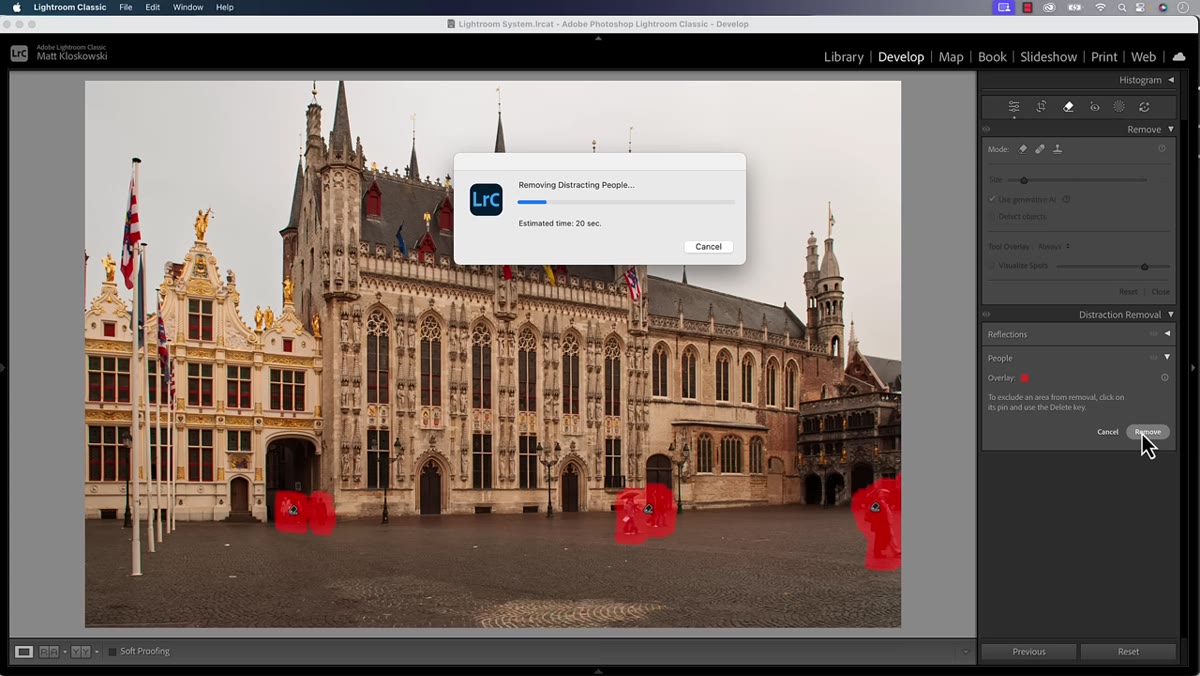Collapse the People section
The height and width of the screenshot is (676, 1200).
(x=1167, y=358)
